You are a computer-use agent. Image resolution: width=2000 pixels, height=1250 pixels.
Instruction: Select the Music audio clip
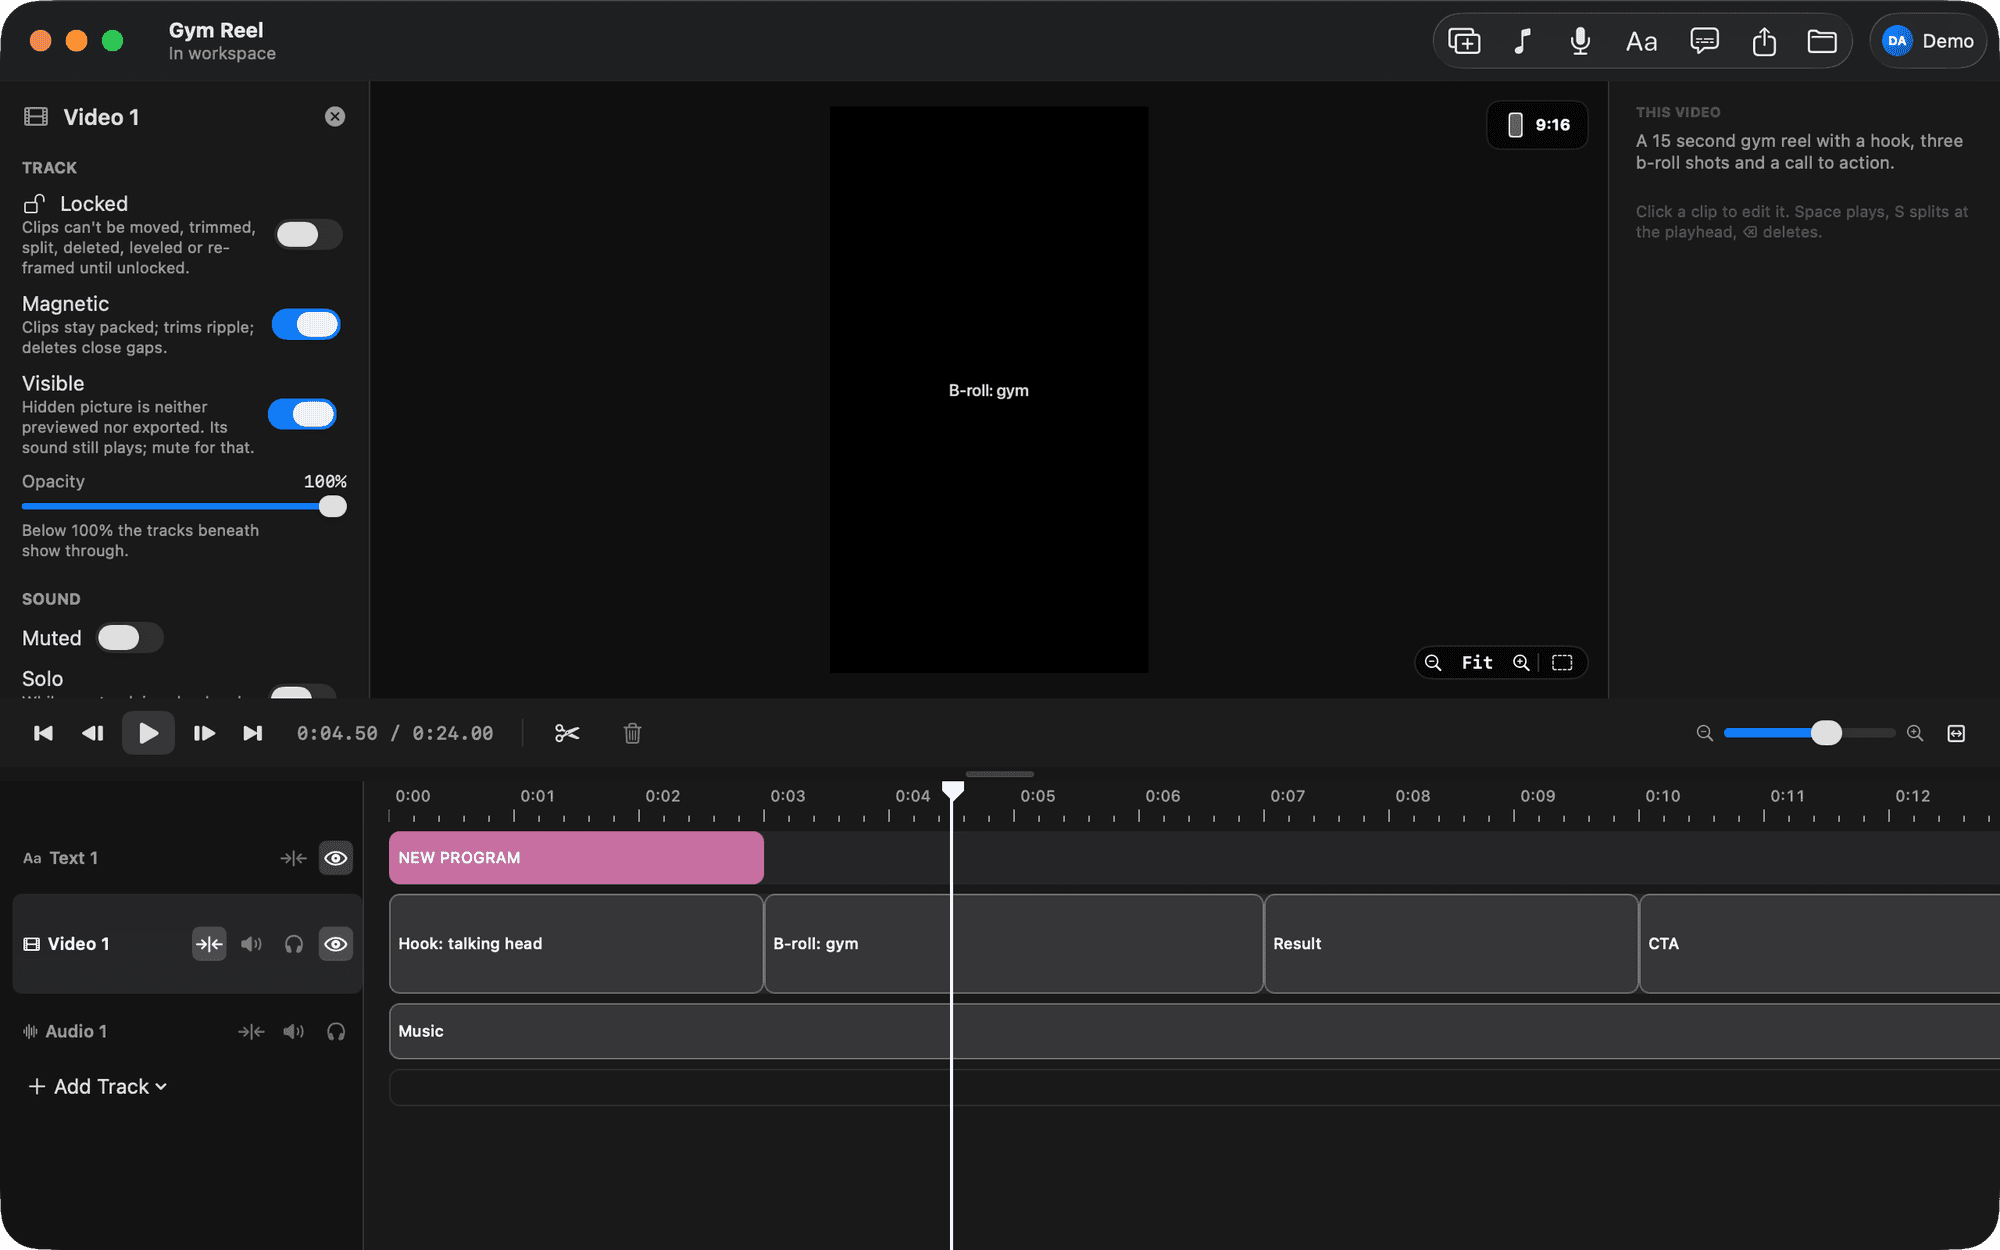1194,1031
